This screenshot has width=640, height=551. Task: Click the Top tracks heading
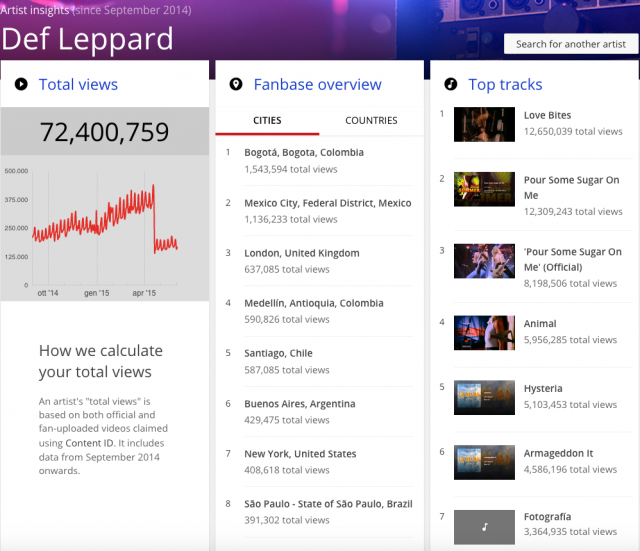point(505,85)
